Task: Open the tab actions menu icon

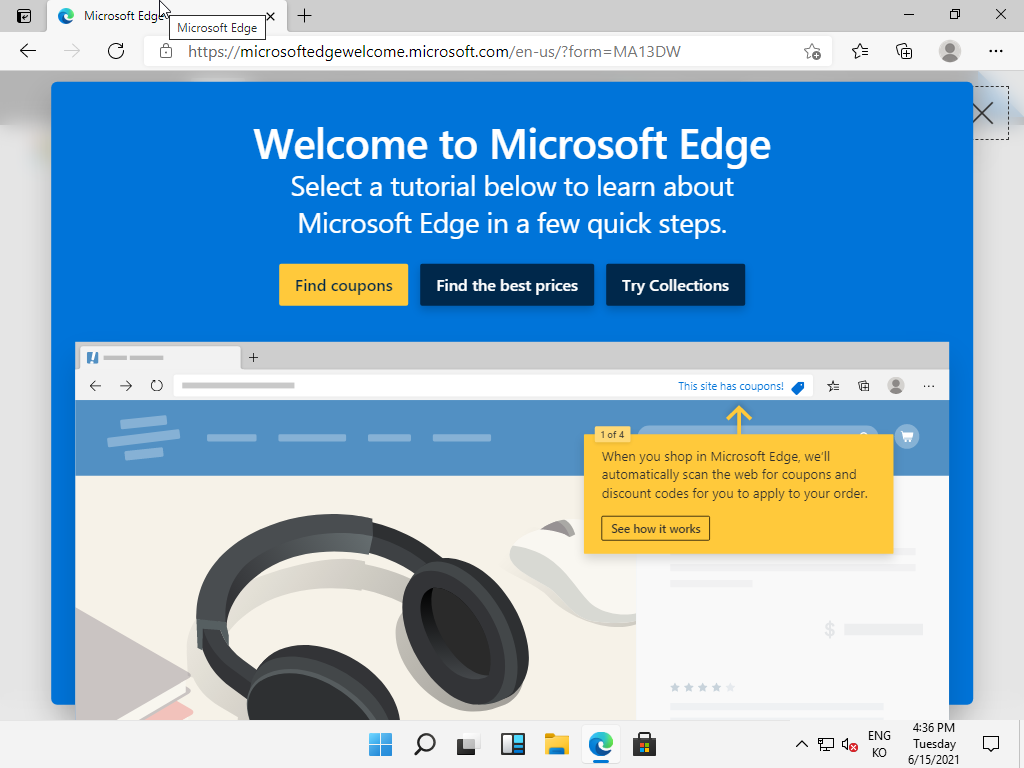Action: [x=24, y=16]
